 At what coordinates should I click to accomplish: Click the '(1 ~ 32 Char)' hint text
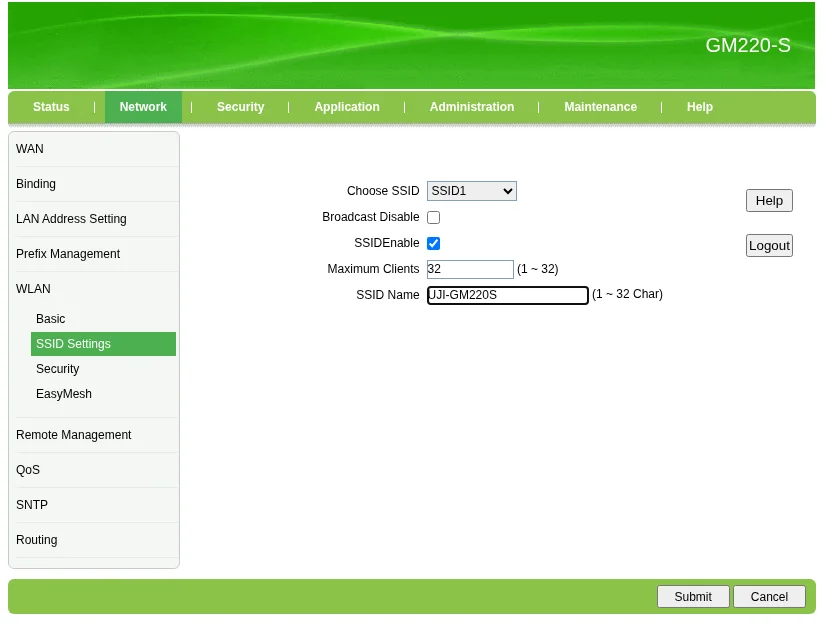(x=627, y=294)
